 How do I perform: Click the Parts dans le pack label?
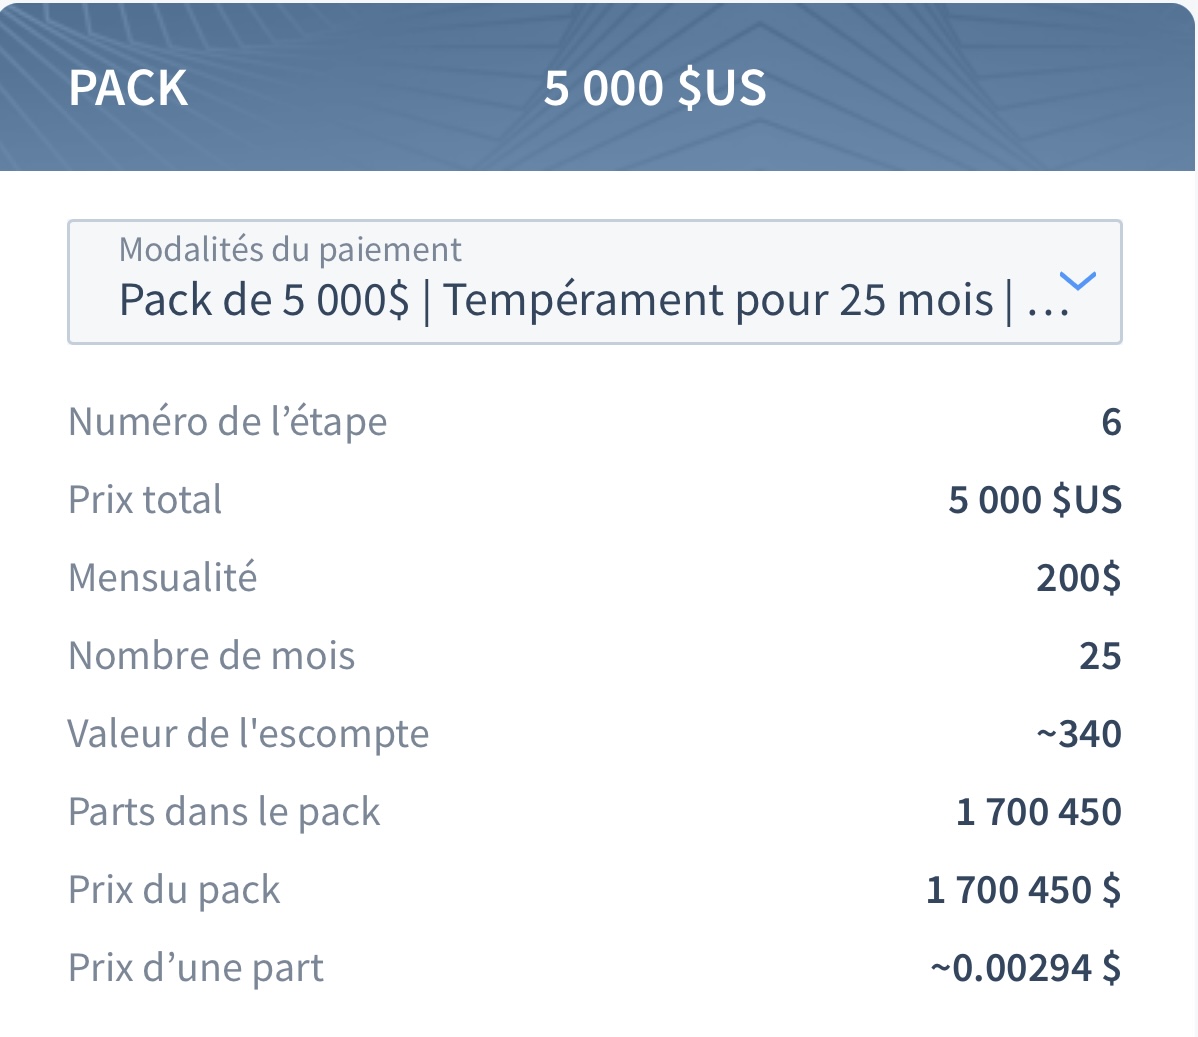tap(224, 812)
